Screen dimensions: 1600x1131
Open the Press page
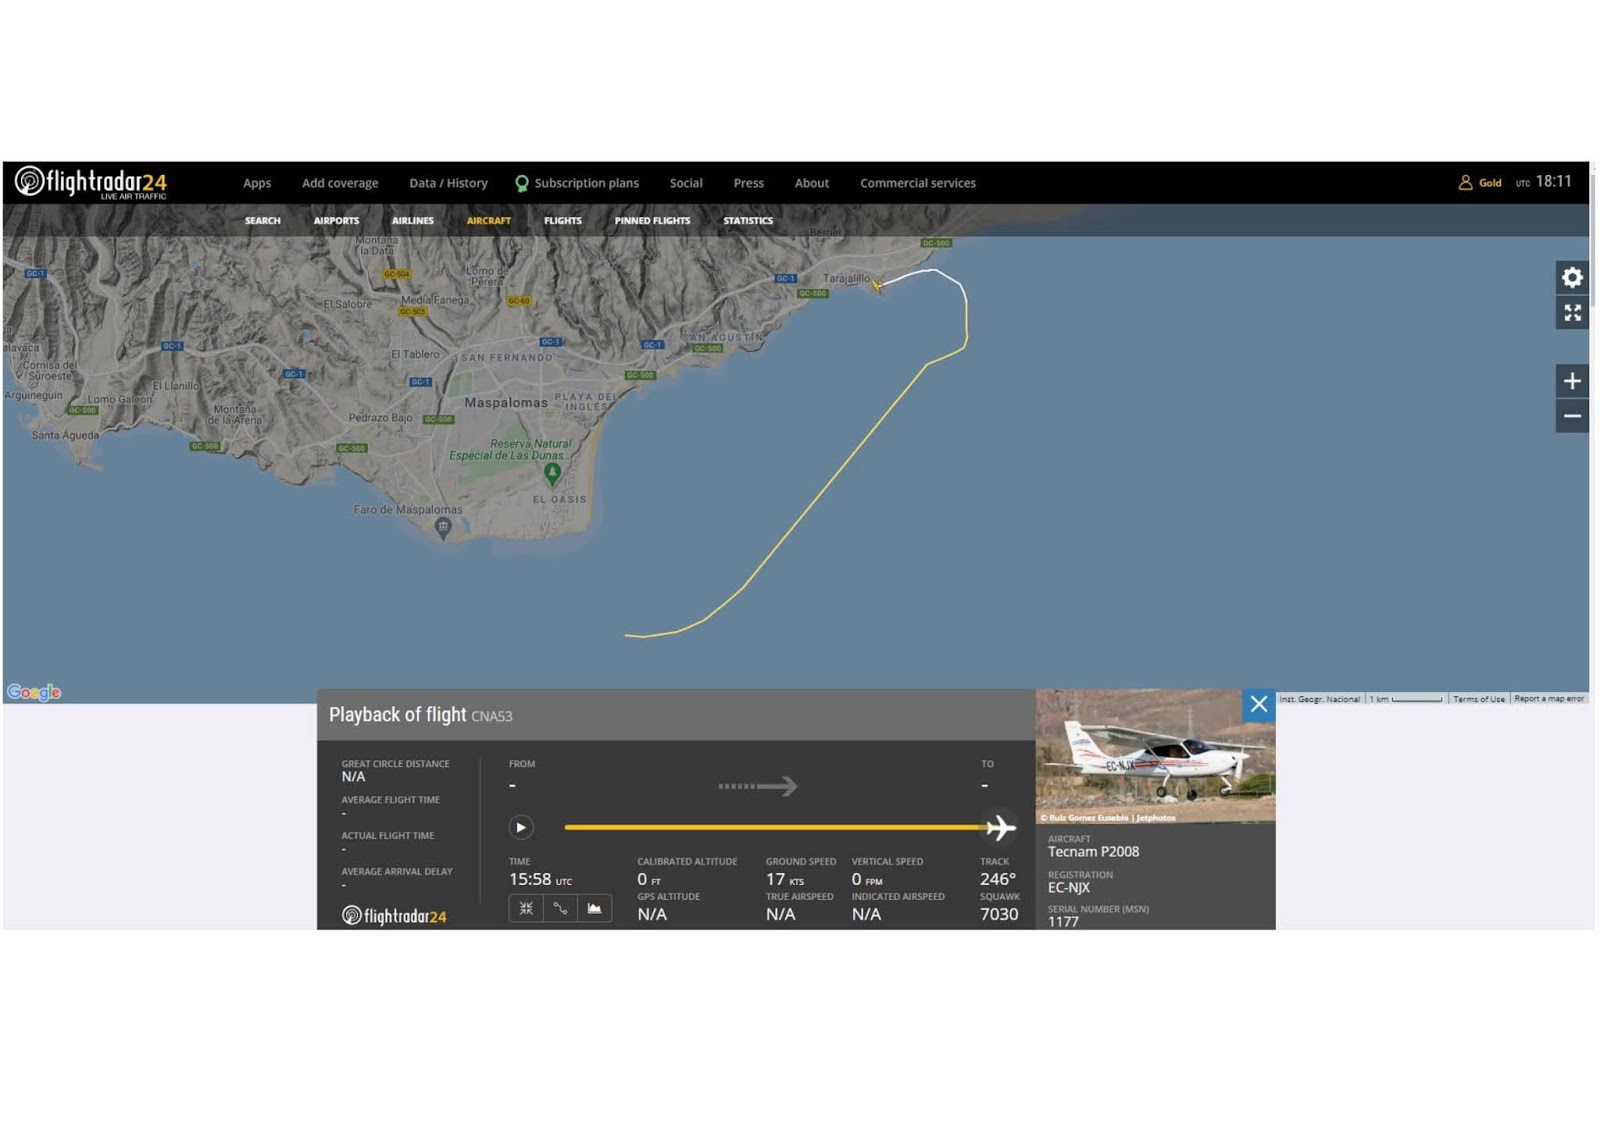(748, 183)
